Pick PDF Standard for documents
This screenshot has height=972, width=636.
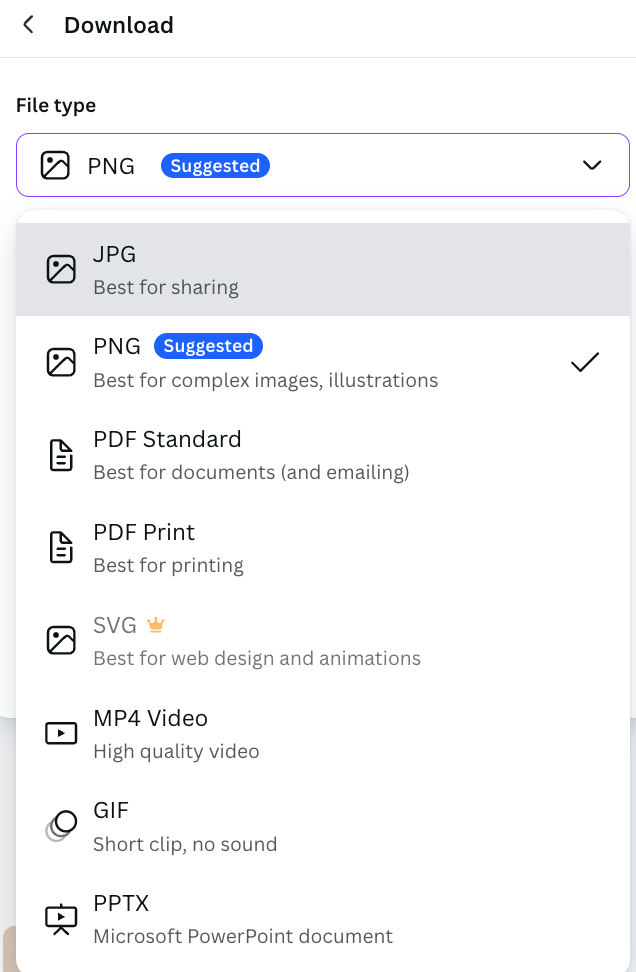[x=322, y=455]
